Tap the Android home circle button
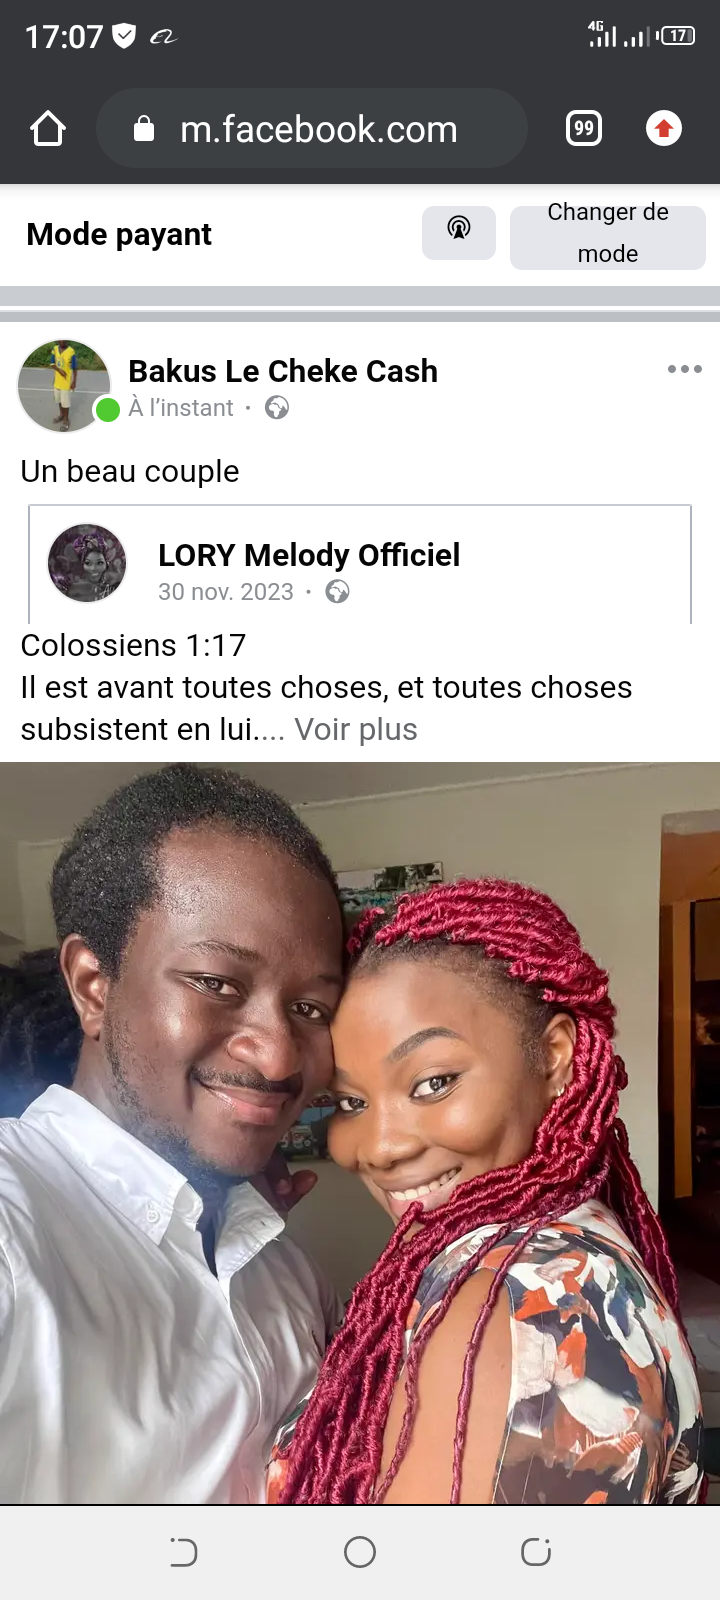 click(360, 1552)
